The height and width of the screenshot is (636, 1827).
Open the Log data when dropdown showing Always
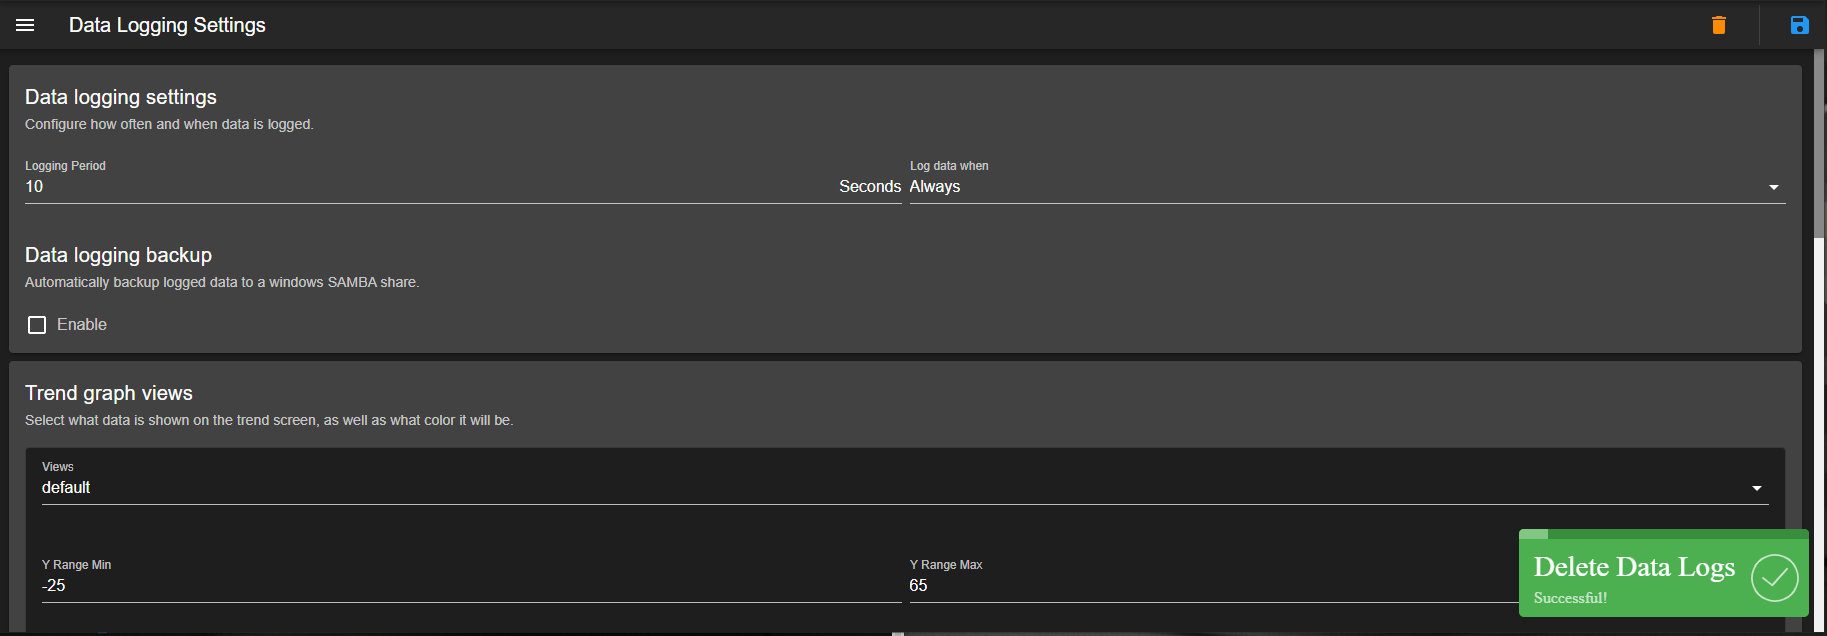click(1347, 186)
